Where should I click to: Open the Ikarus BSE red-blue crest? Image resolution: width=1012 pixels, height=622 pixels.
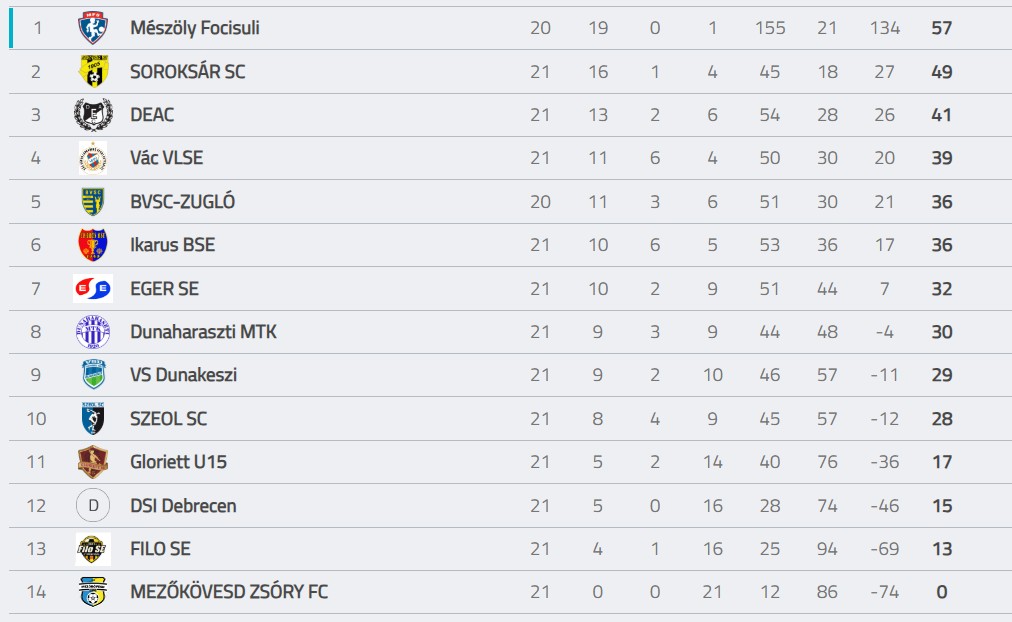(93, 245)
